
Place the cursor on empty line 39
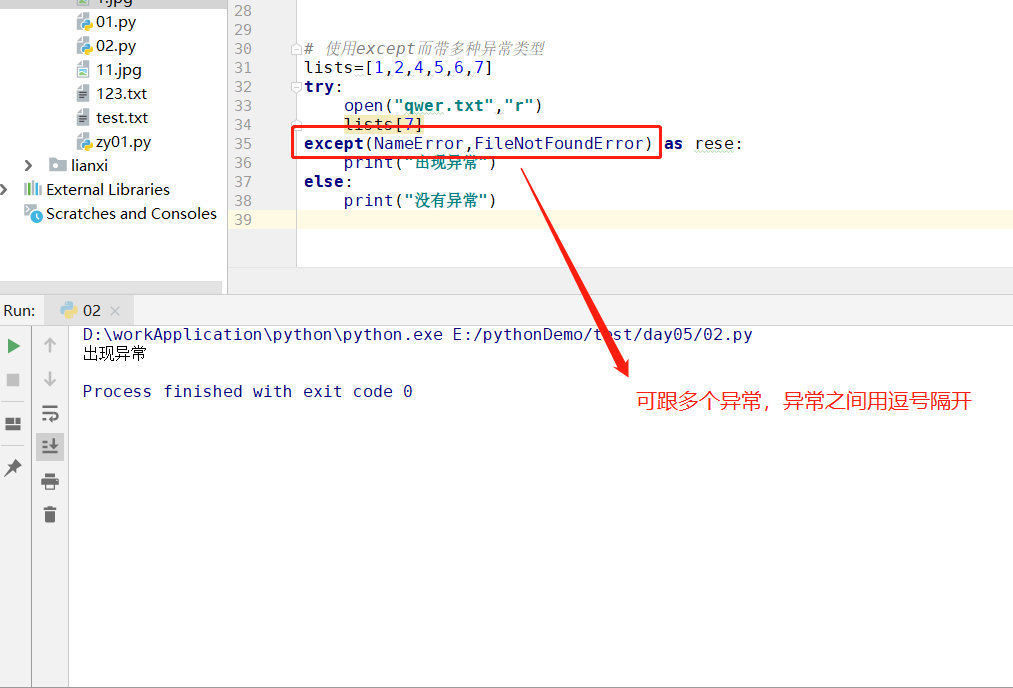[x=654, y=220]
